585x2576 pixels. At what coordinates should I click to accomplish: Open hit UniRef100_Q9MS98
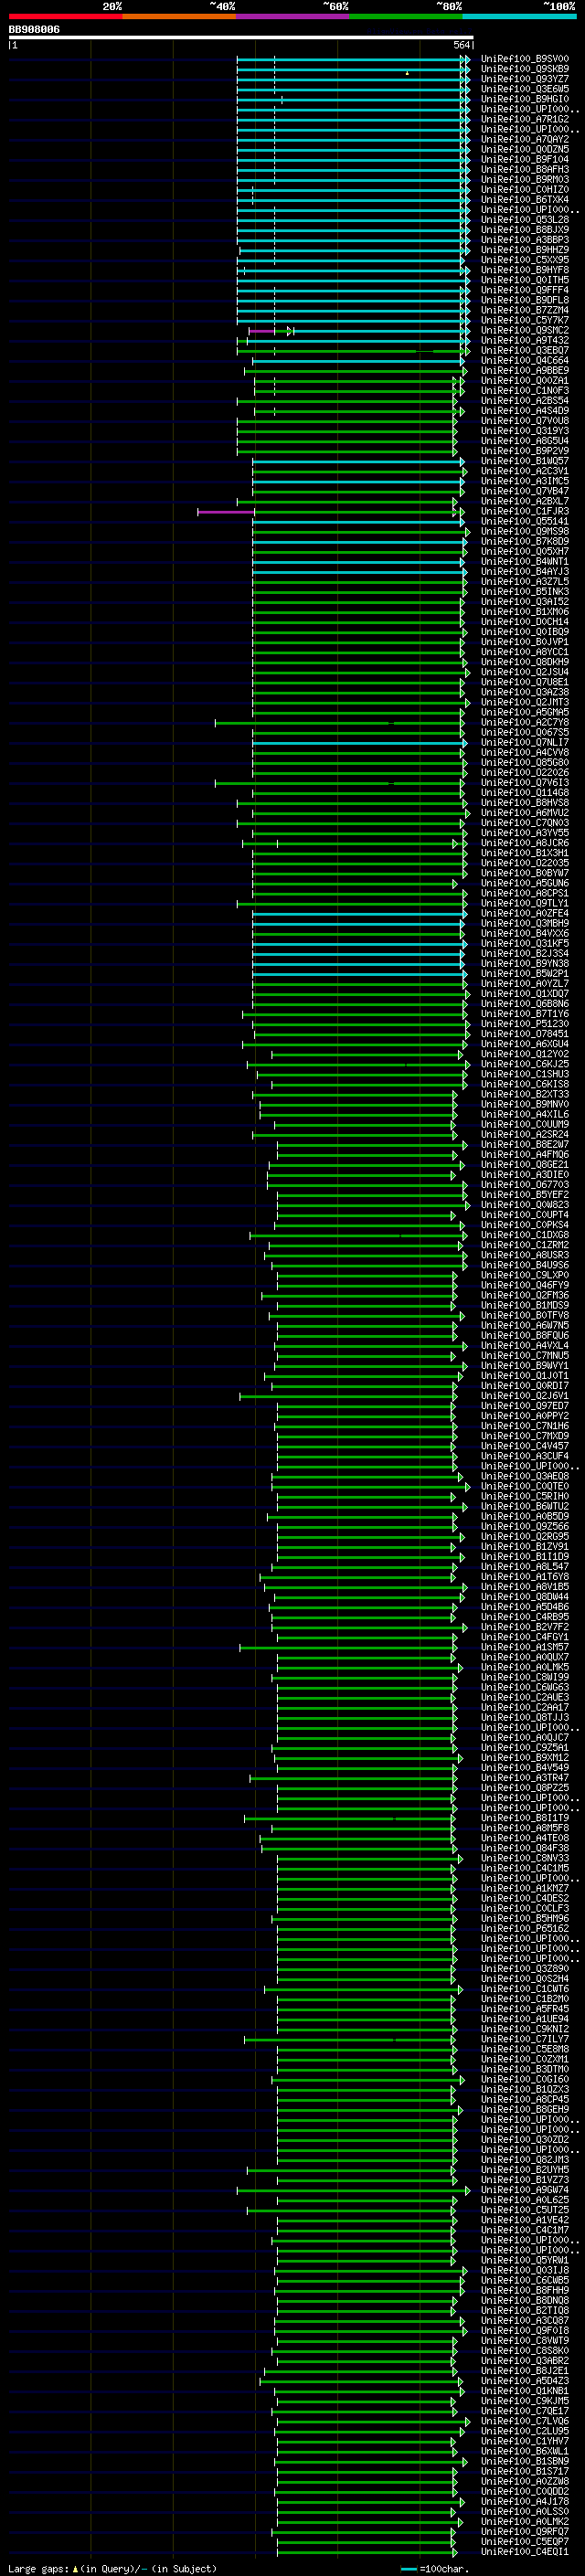point(524,531)
